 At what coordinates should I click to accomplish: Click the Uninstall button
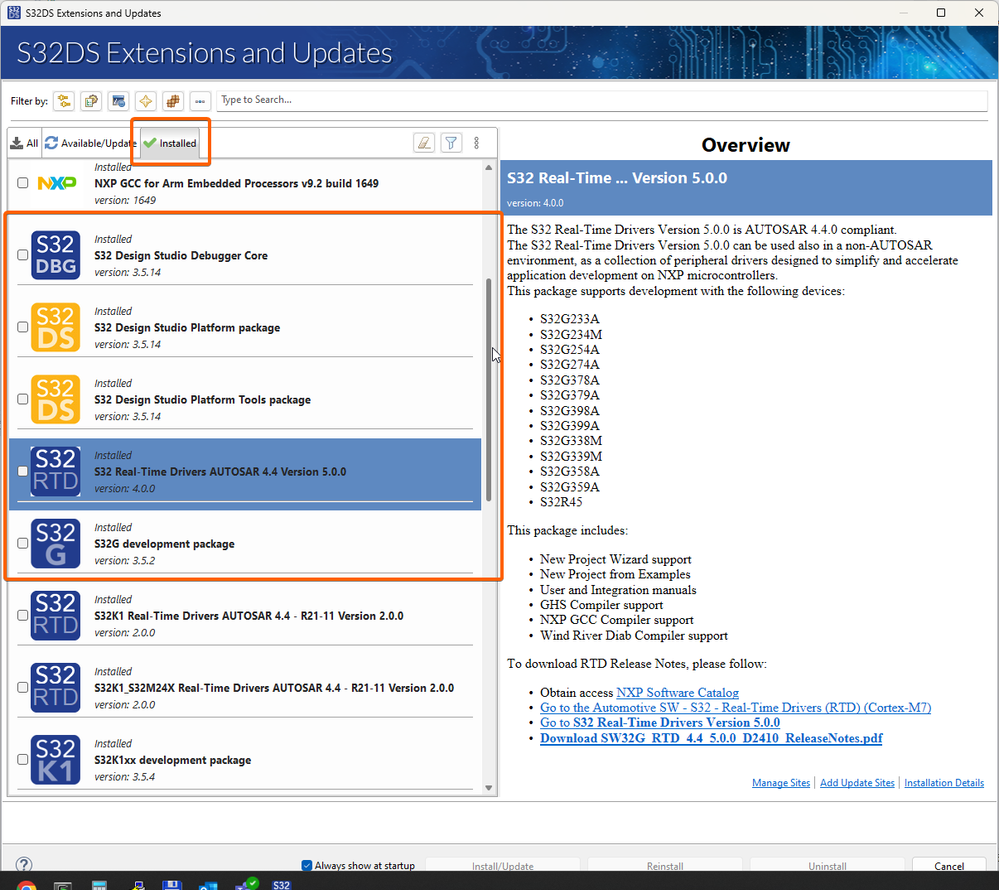coord(827,866)
